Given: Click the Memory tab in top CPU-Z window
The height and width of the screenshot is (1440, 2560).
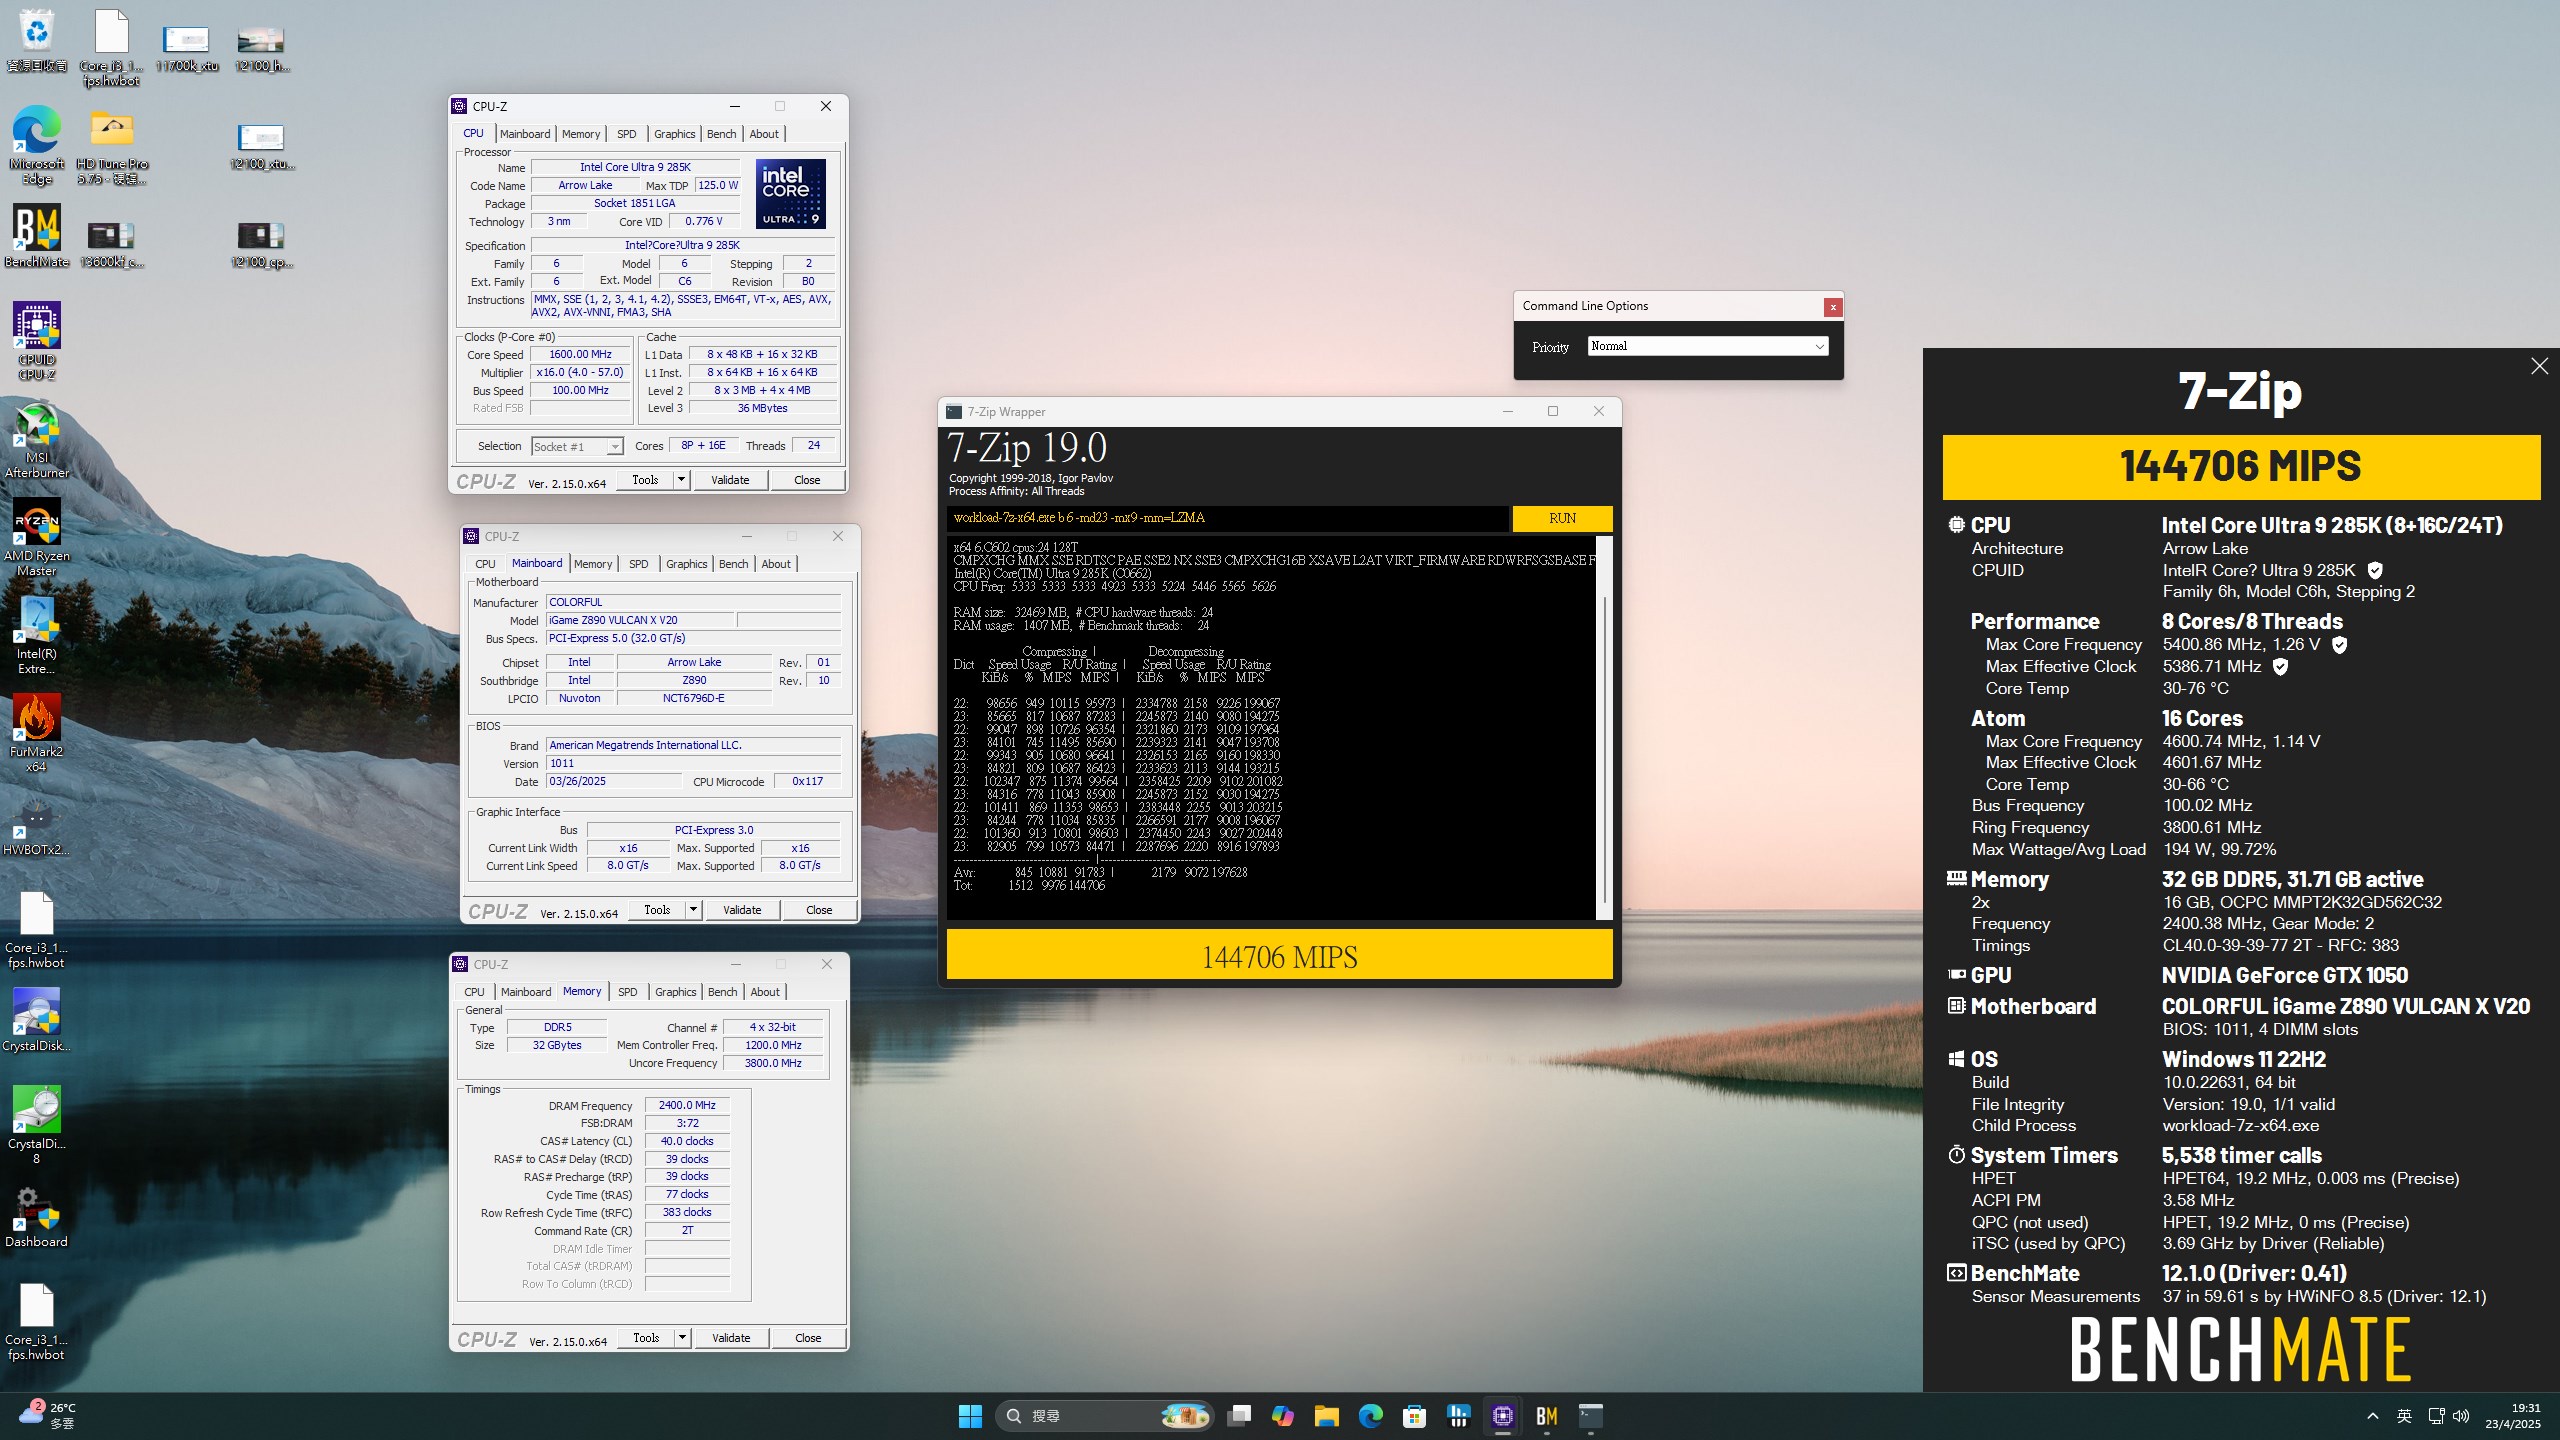Looking at the screenshot, I should pos(581,134).
